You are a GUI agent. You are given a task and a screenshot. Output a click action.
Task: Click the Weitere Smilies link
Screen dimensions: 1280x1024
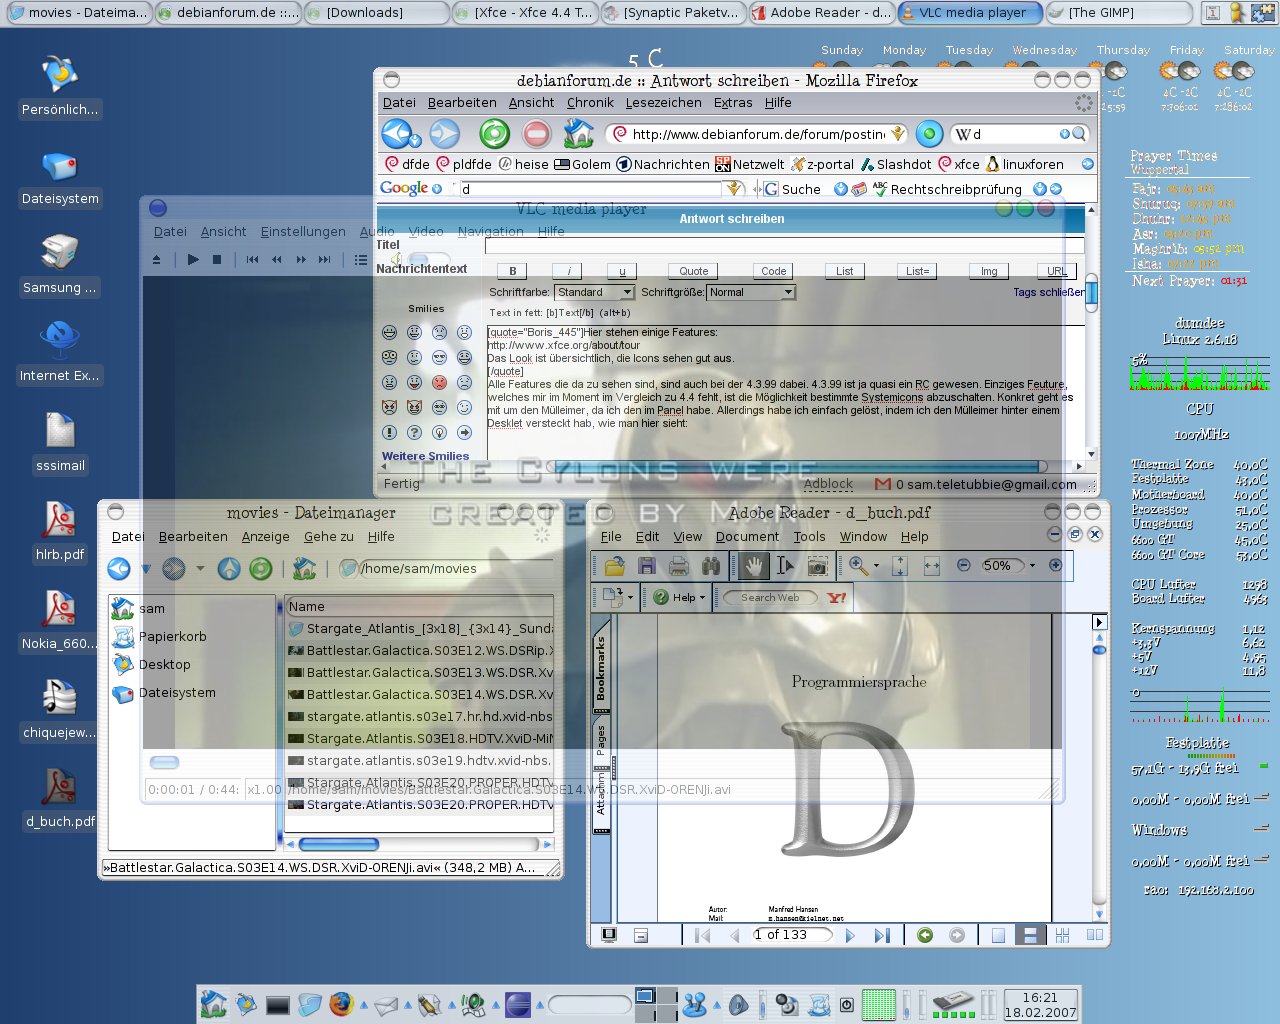[425, 456]
